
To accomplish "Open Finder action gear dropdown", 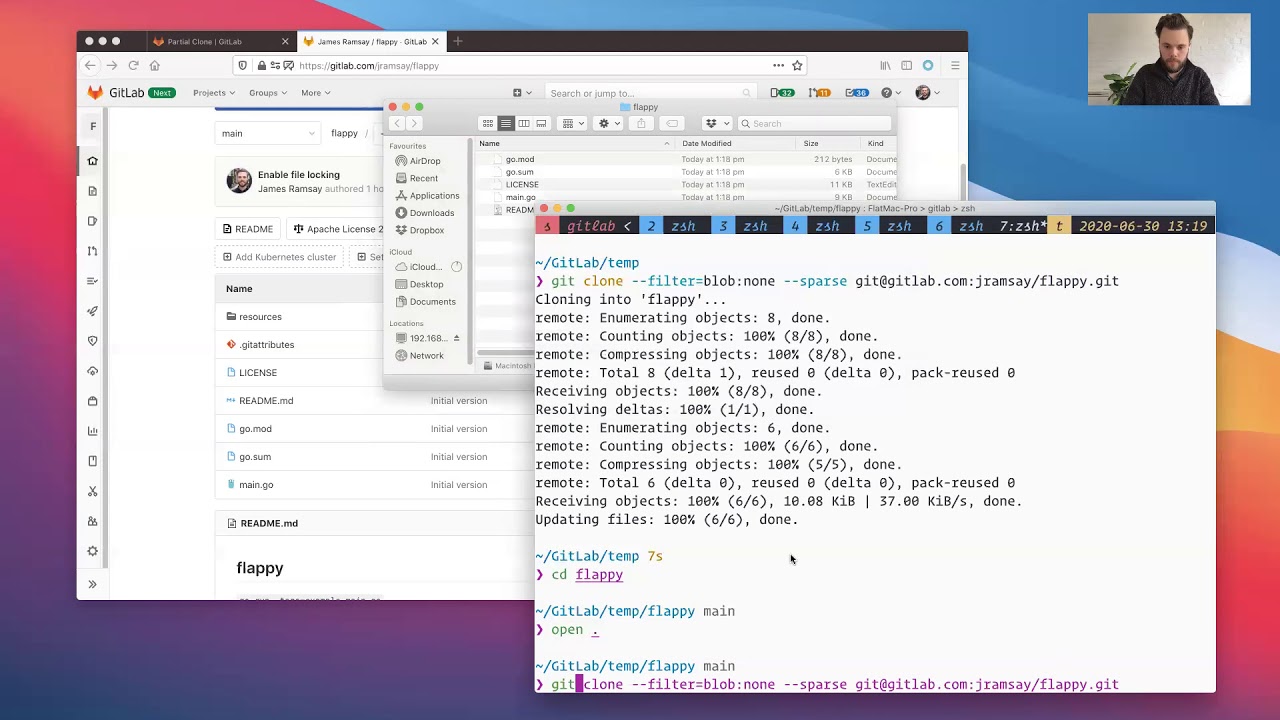I will coord(607,124).
